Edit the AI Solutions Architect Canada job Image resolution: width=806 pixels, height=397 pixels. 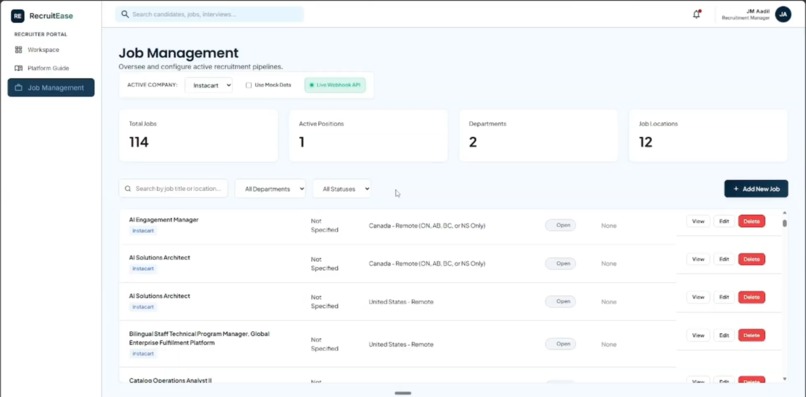click(724, 259)
